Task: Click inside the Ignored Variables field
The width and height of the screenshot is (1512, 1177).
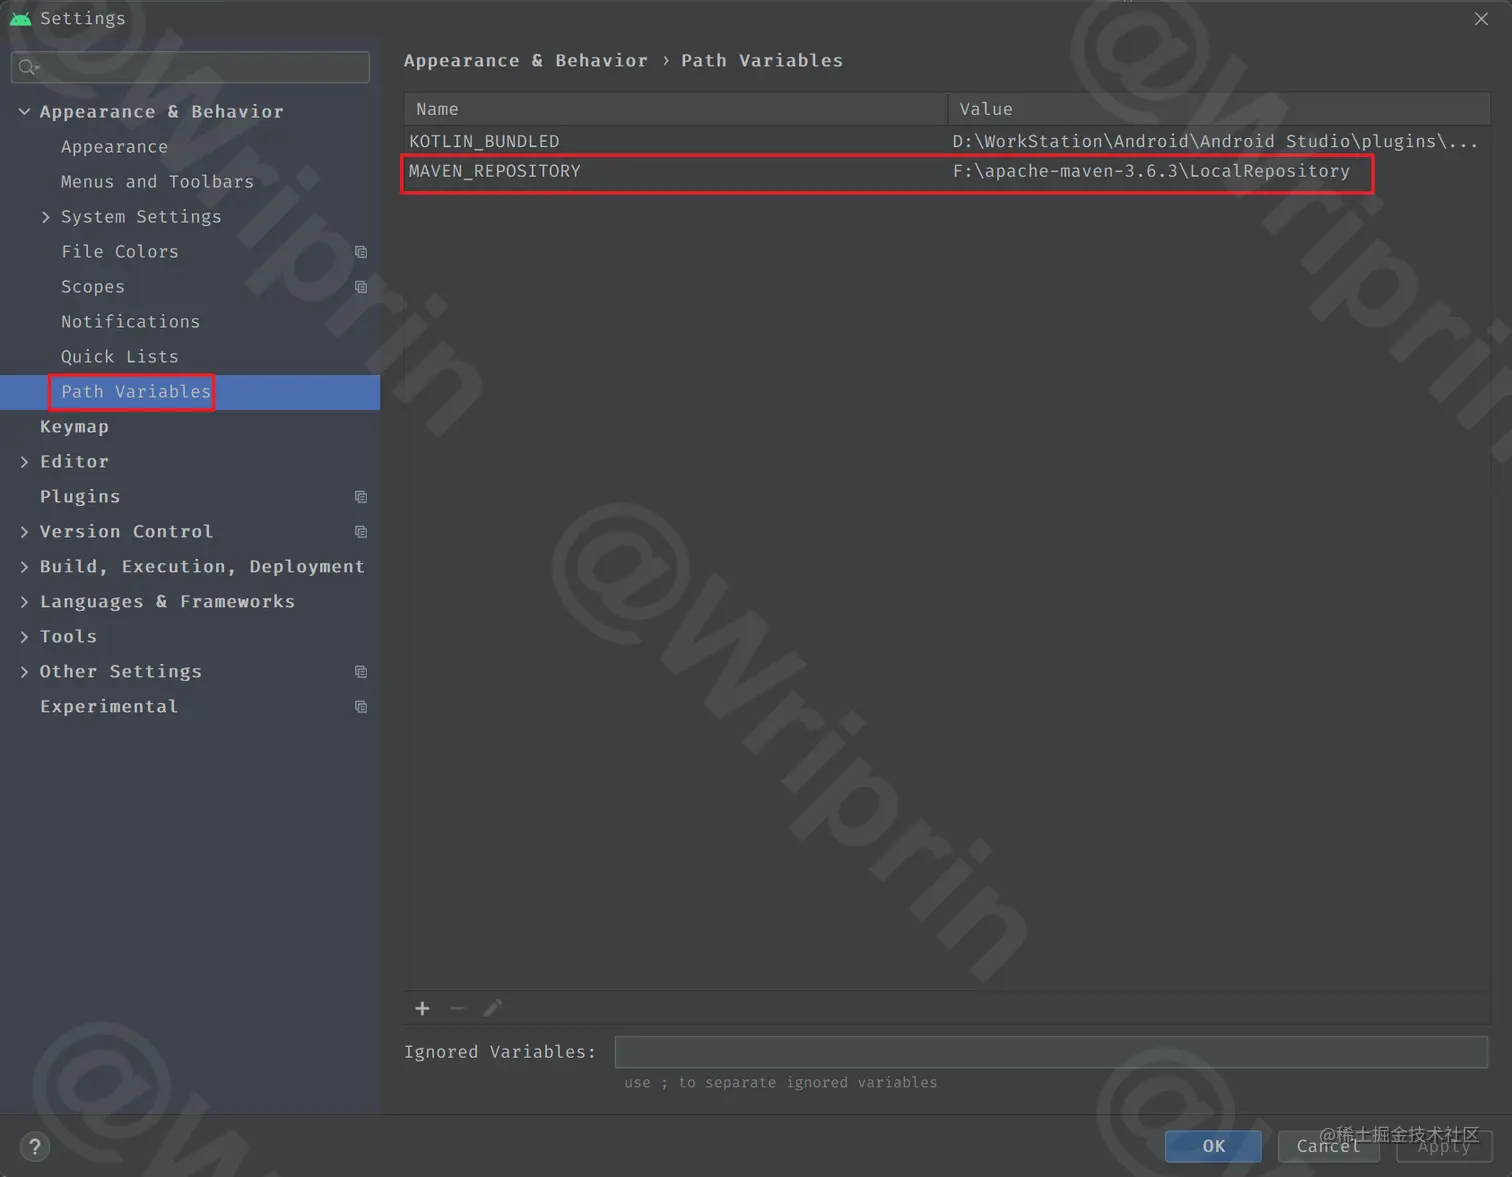Action: tap(1050, 1051)
